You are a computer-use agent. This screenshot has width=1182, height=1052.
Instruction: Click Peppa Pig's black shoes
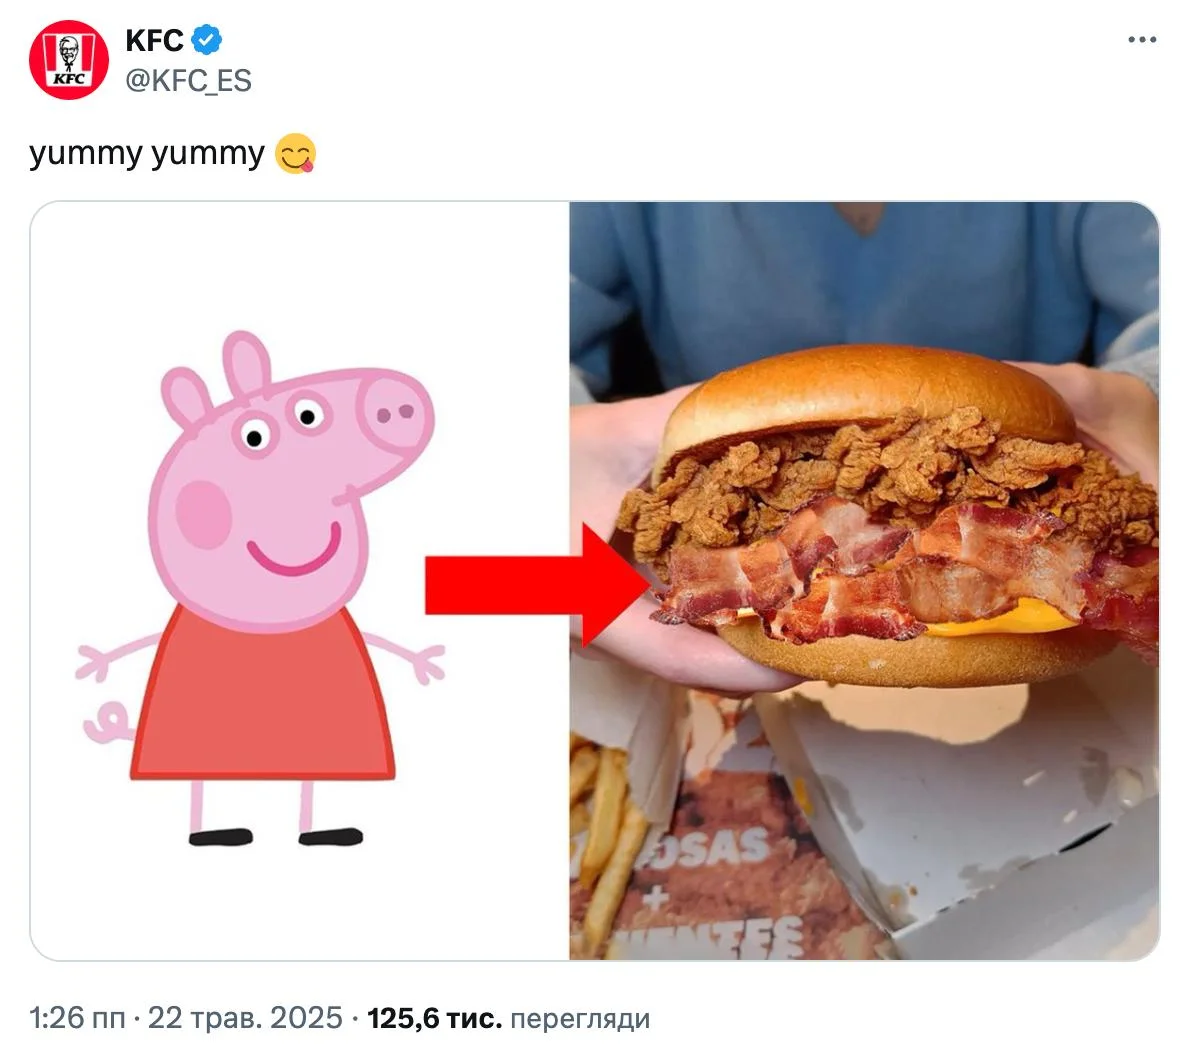tap(276, 836)
